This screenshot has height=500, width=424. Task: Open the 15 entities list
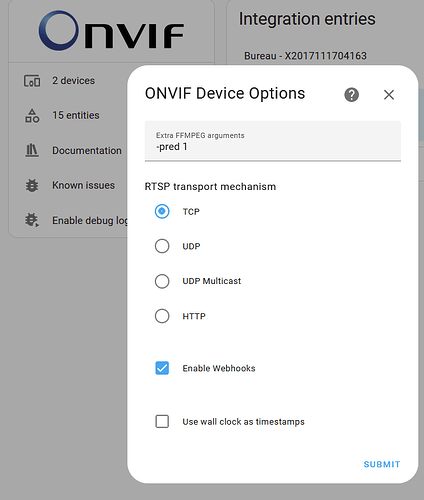click(76, 115)
